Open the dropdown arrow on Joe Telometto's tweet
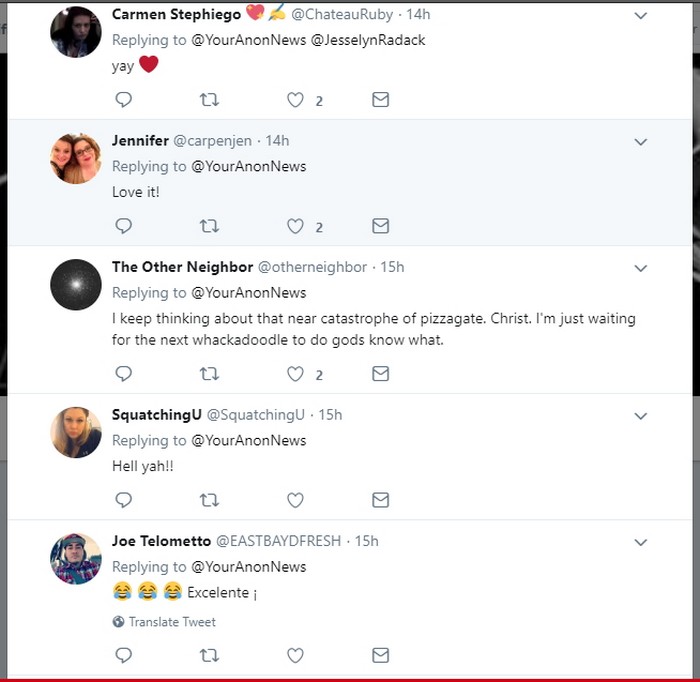The image size is (700, 682). pos(641,542)
